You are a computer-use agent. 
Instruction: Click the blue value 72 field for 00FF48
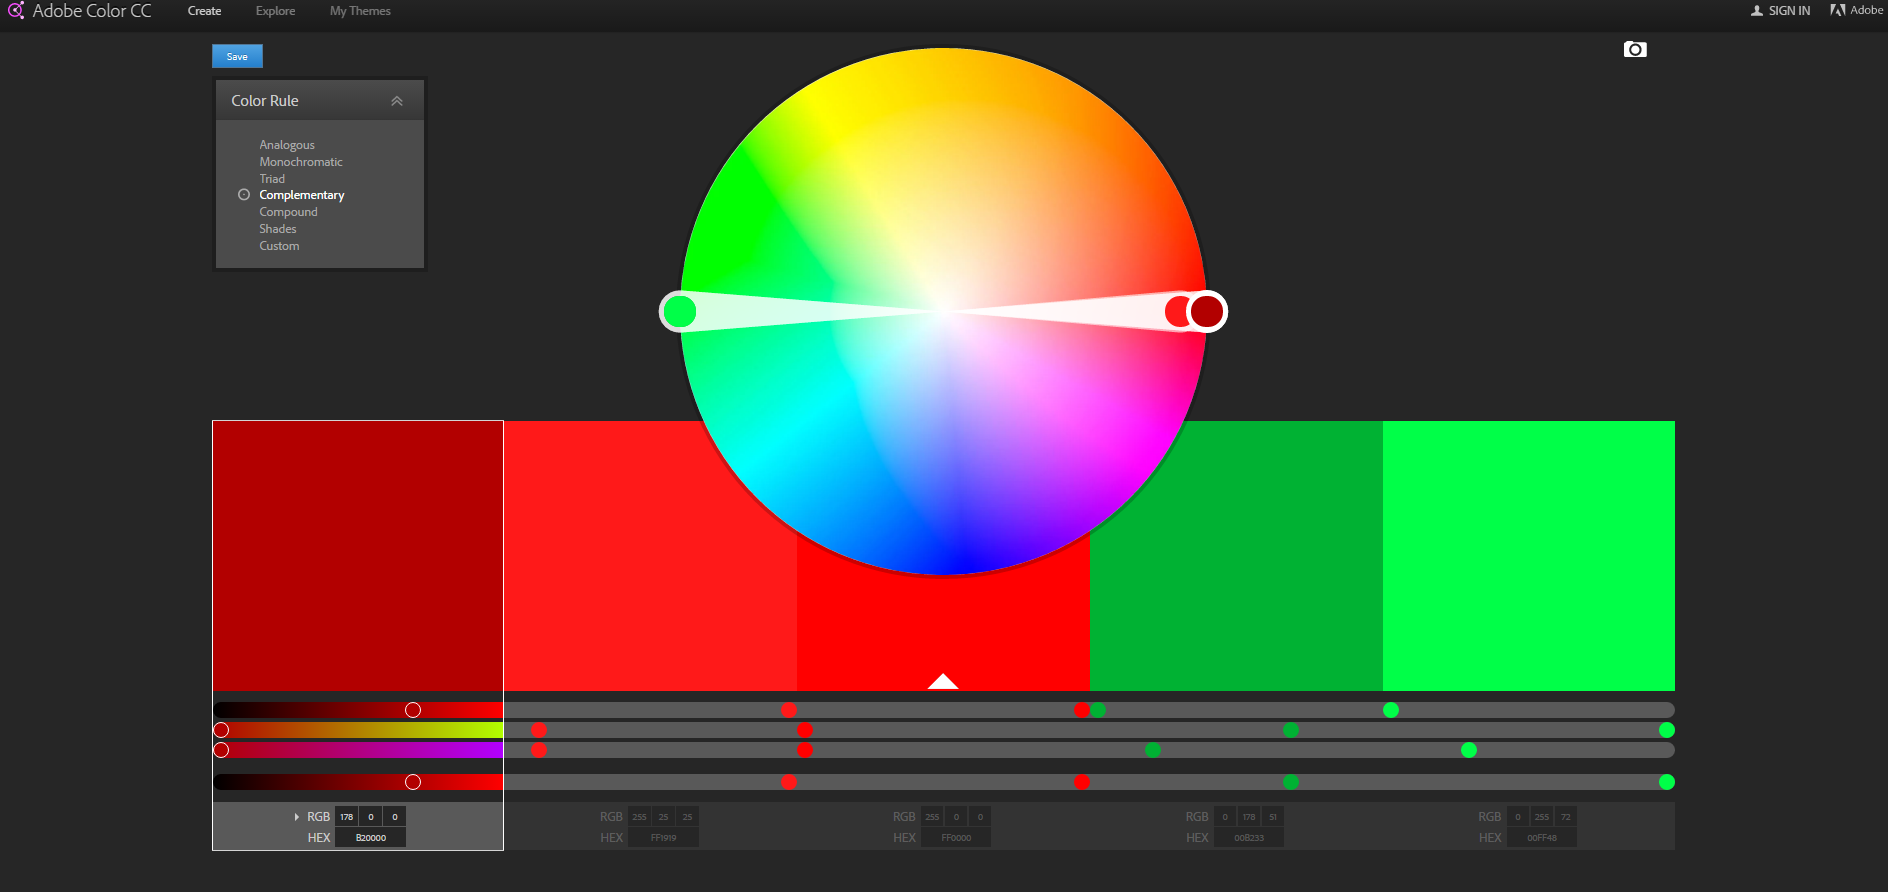pos(1566,817)
